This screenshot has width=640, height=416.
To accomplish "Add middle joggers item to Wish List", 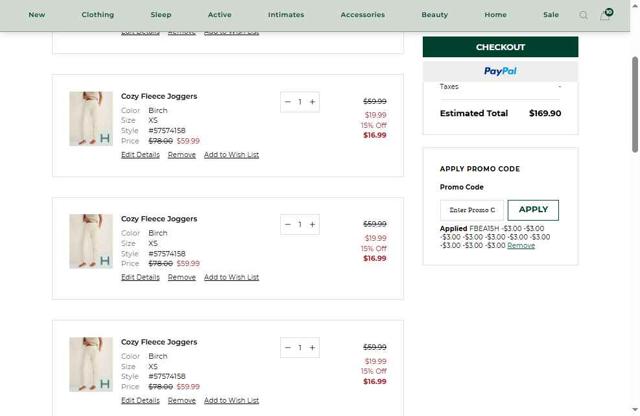I will click(x=231, y=277).
